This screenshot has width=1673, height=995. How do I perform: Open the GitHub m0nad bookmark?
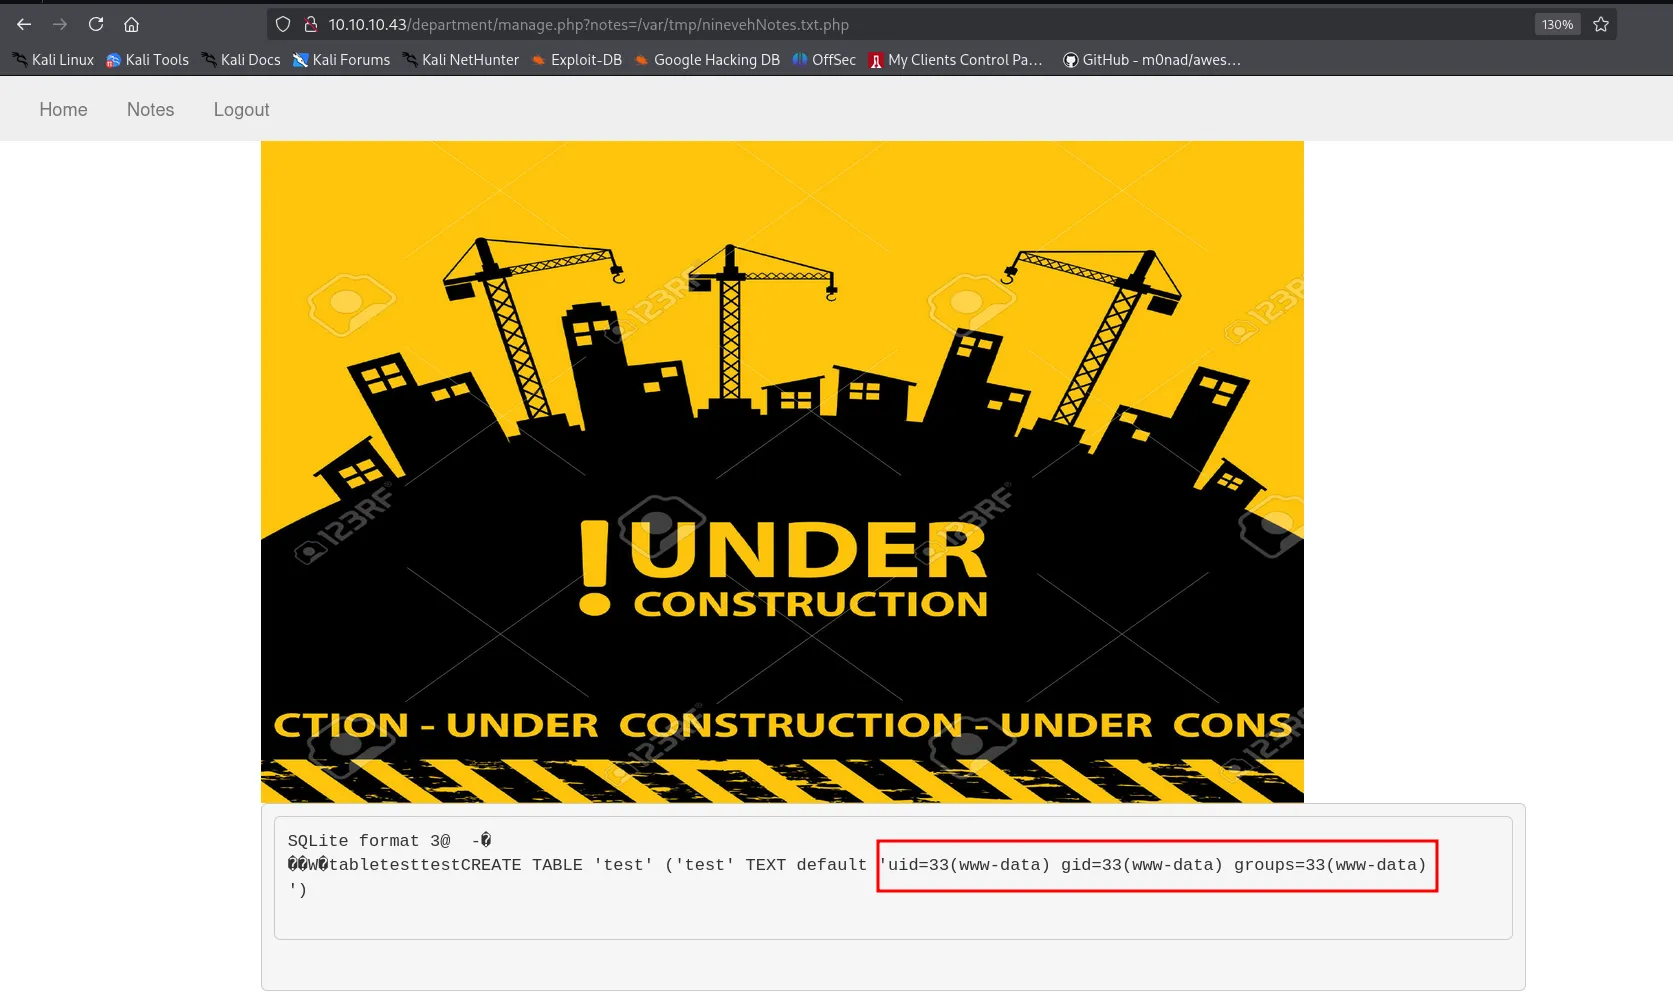tap(1152, 60)
